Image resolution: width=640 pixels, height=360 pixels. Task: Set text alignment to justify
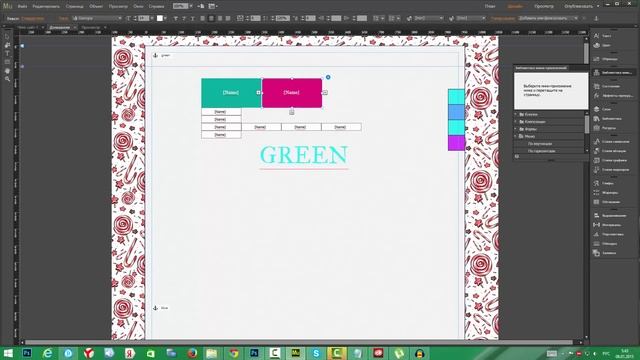[228, 18]
